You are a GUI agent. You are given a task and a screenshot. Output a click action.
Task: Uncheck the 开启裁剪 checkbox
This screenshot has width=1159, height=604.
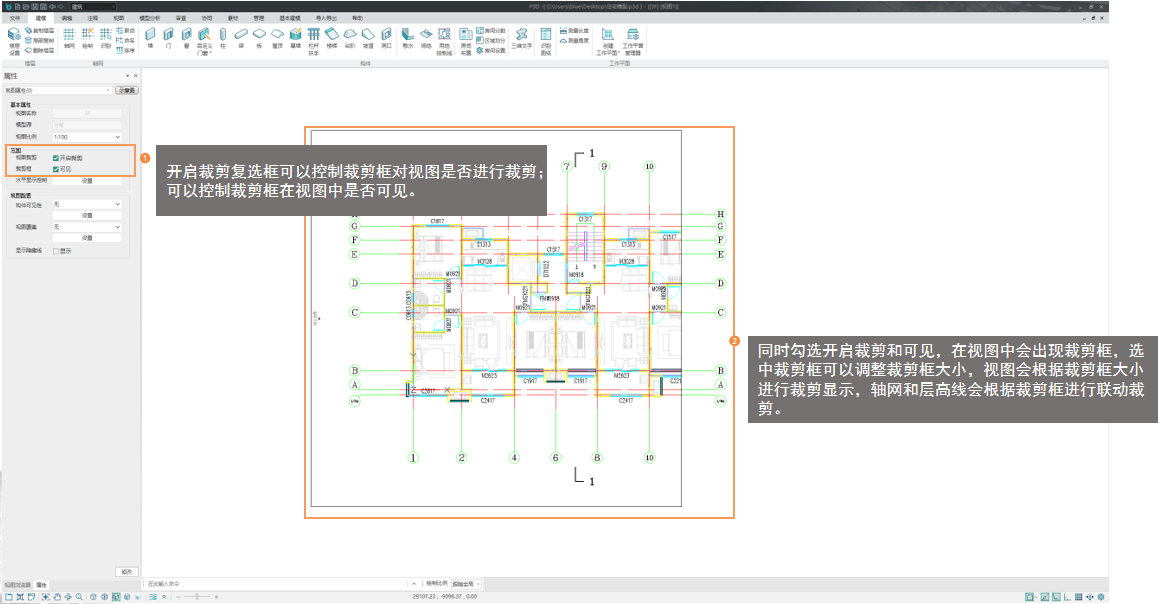pos(56,158)
